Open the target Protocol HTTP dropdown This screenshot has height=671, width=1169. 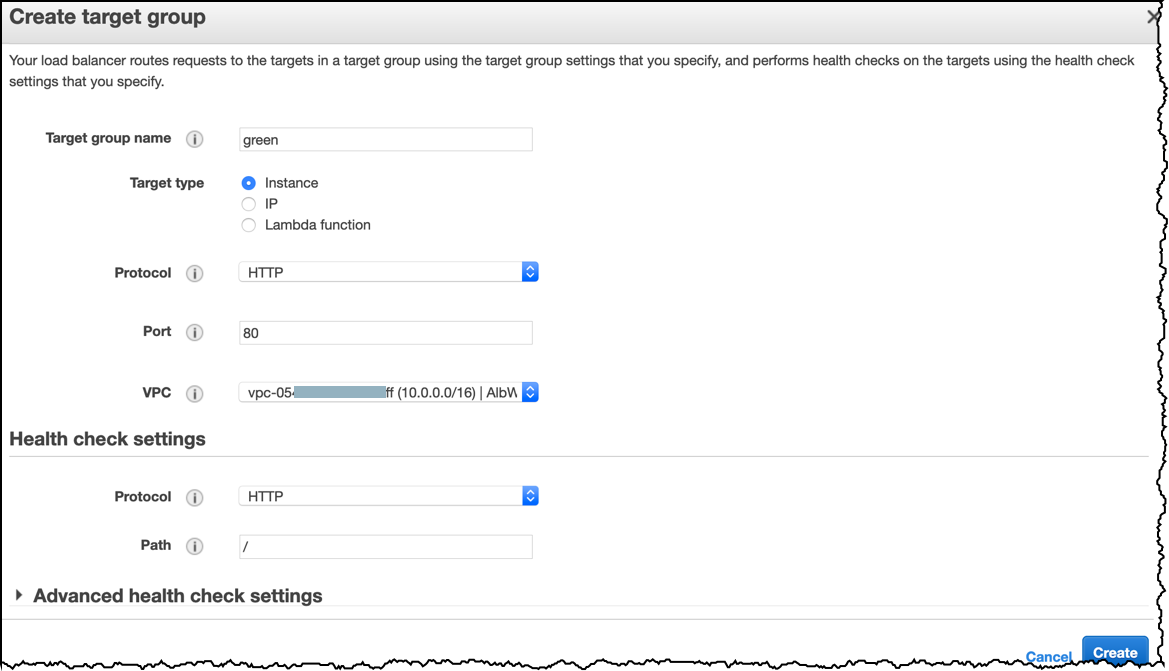[388, 272]
